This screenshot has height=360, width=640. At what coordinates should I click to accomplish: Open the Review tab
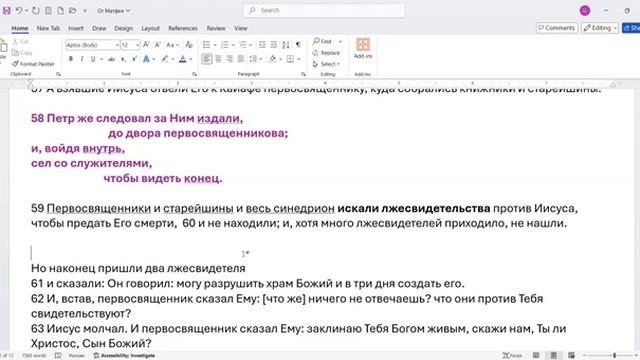point(216,28)
